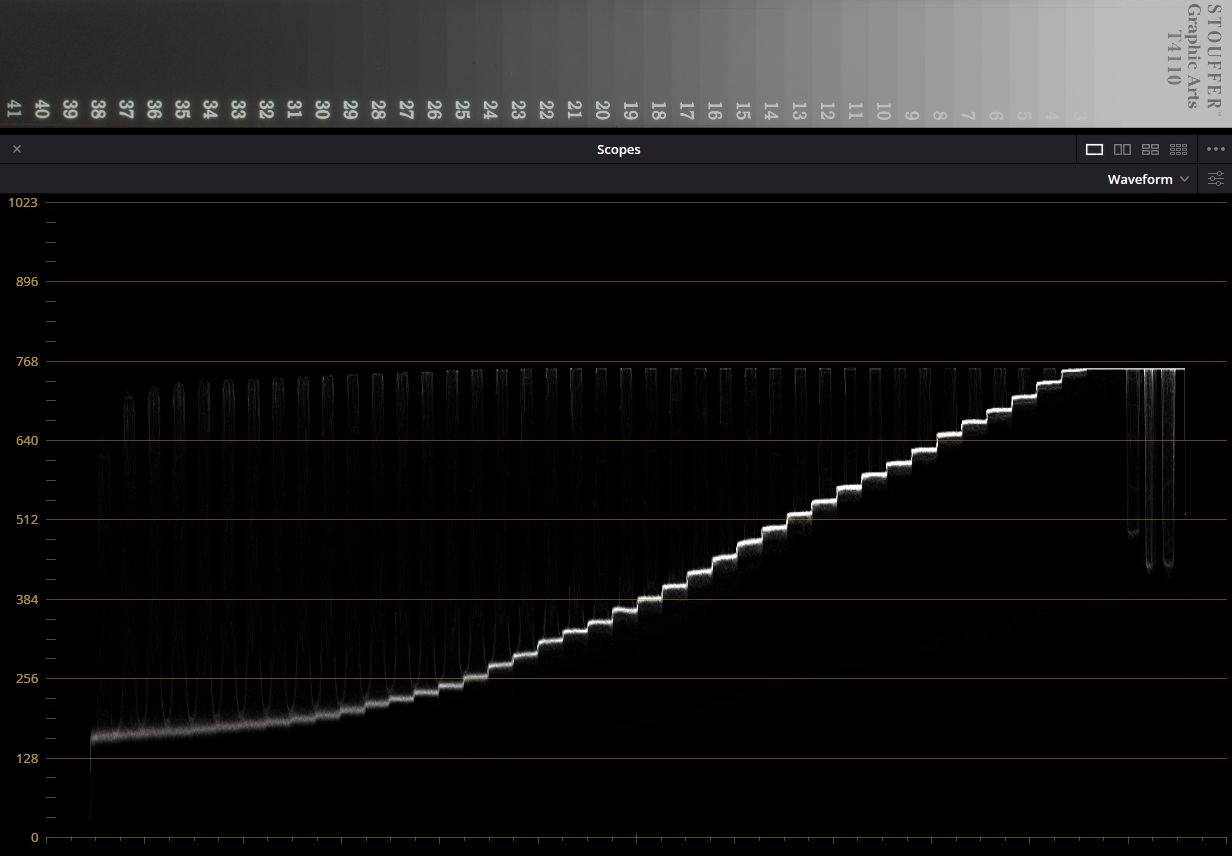
Task: Switch scopes to single view layout
Action: click(1094, 149)
